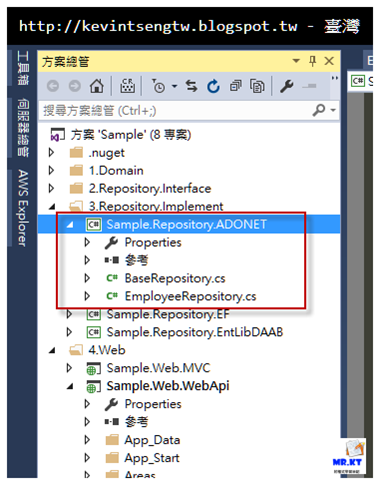This screenshot has height=485, width=380.
Task: Click the Pending Changes Filter clock icon
Action: 159,86
